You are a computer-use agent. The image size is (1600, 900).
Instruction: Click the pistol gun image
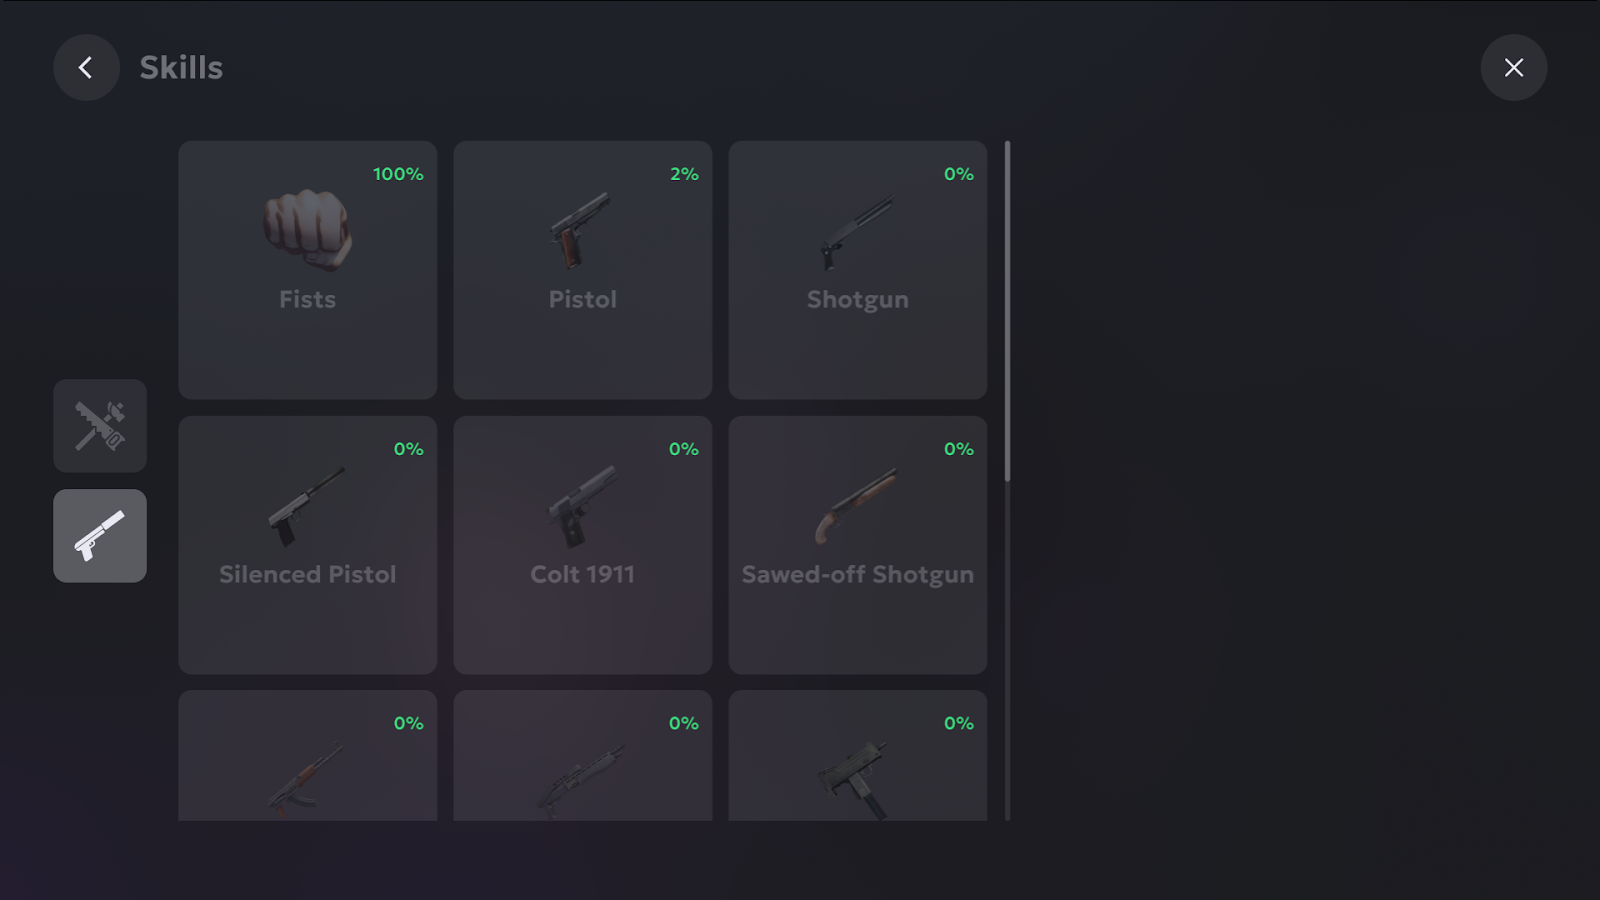point(580,231)
